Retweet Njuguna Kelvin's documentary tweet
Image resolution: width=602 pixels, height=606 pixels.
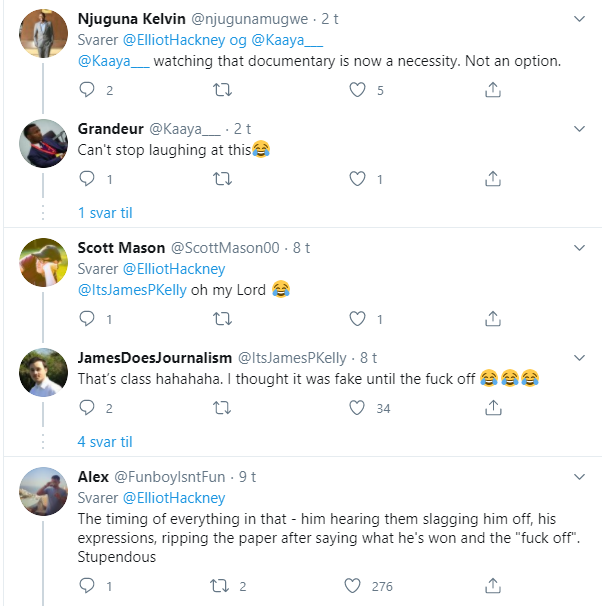pyautogui.click(x=223, y=91)
